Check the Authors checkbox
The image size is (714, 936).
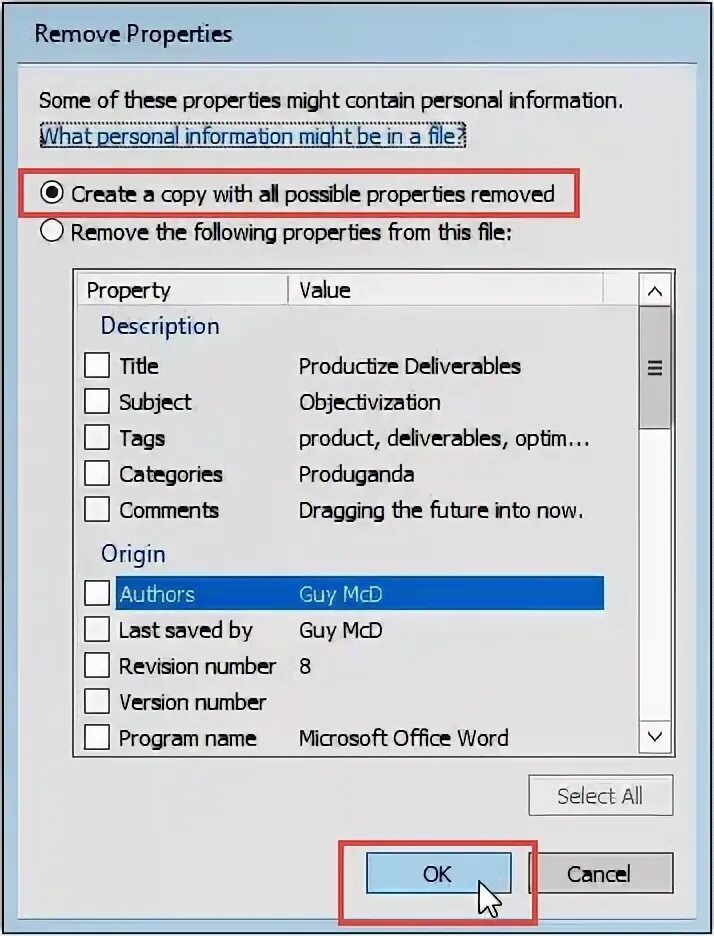(x=97, y=593)
